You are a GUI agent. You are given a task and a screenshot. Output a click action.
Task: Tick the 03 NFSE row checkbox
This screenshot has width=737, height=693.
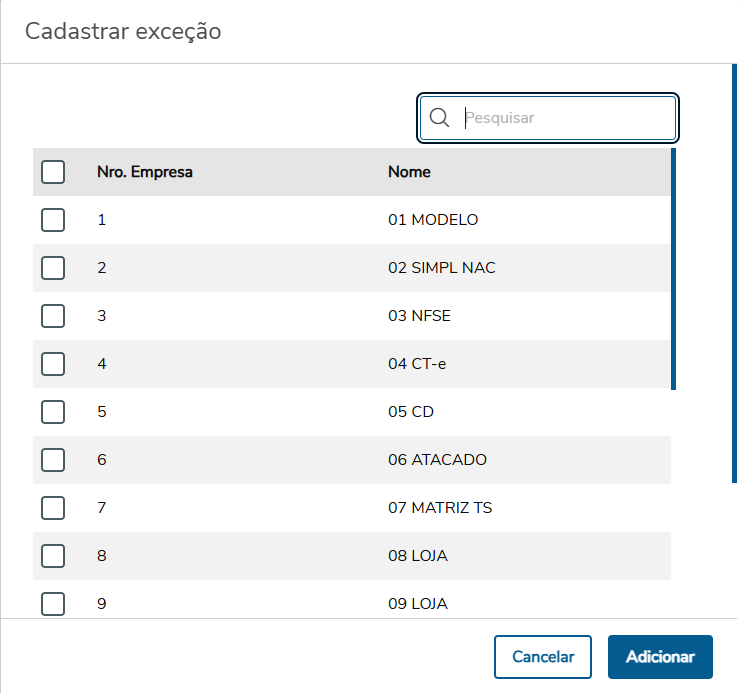coord(53,316)
